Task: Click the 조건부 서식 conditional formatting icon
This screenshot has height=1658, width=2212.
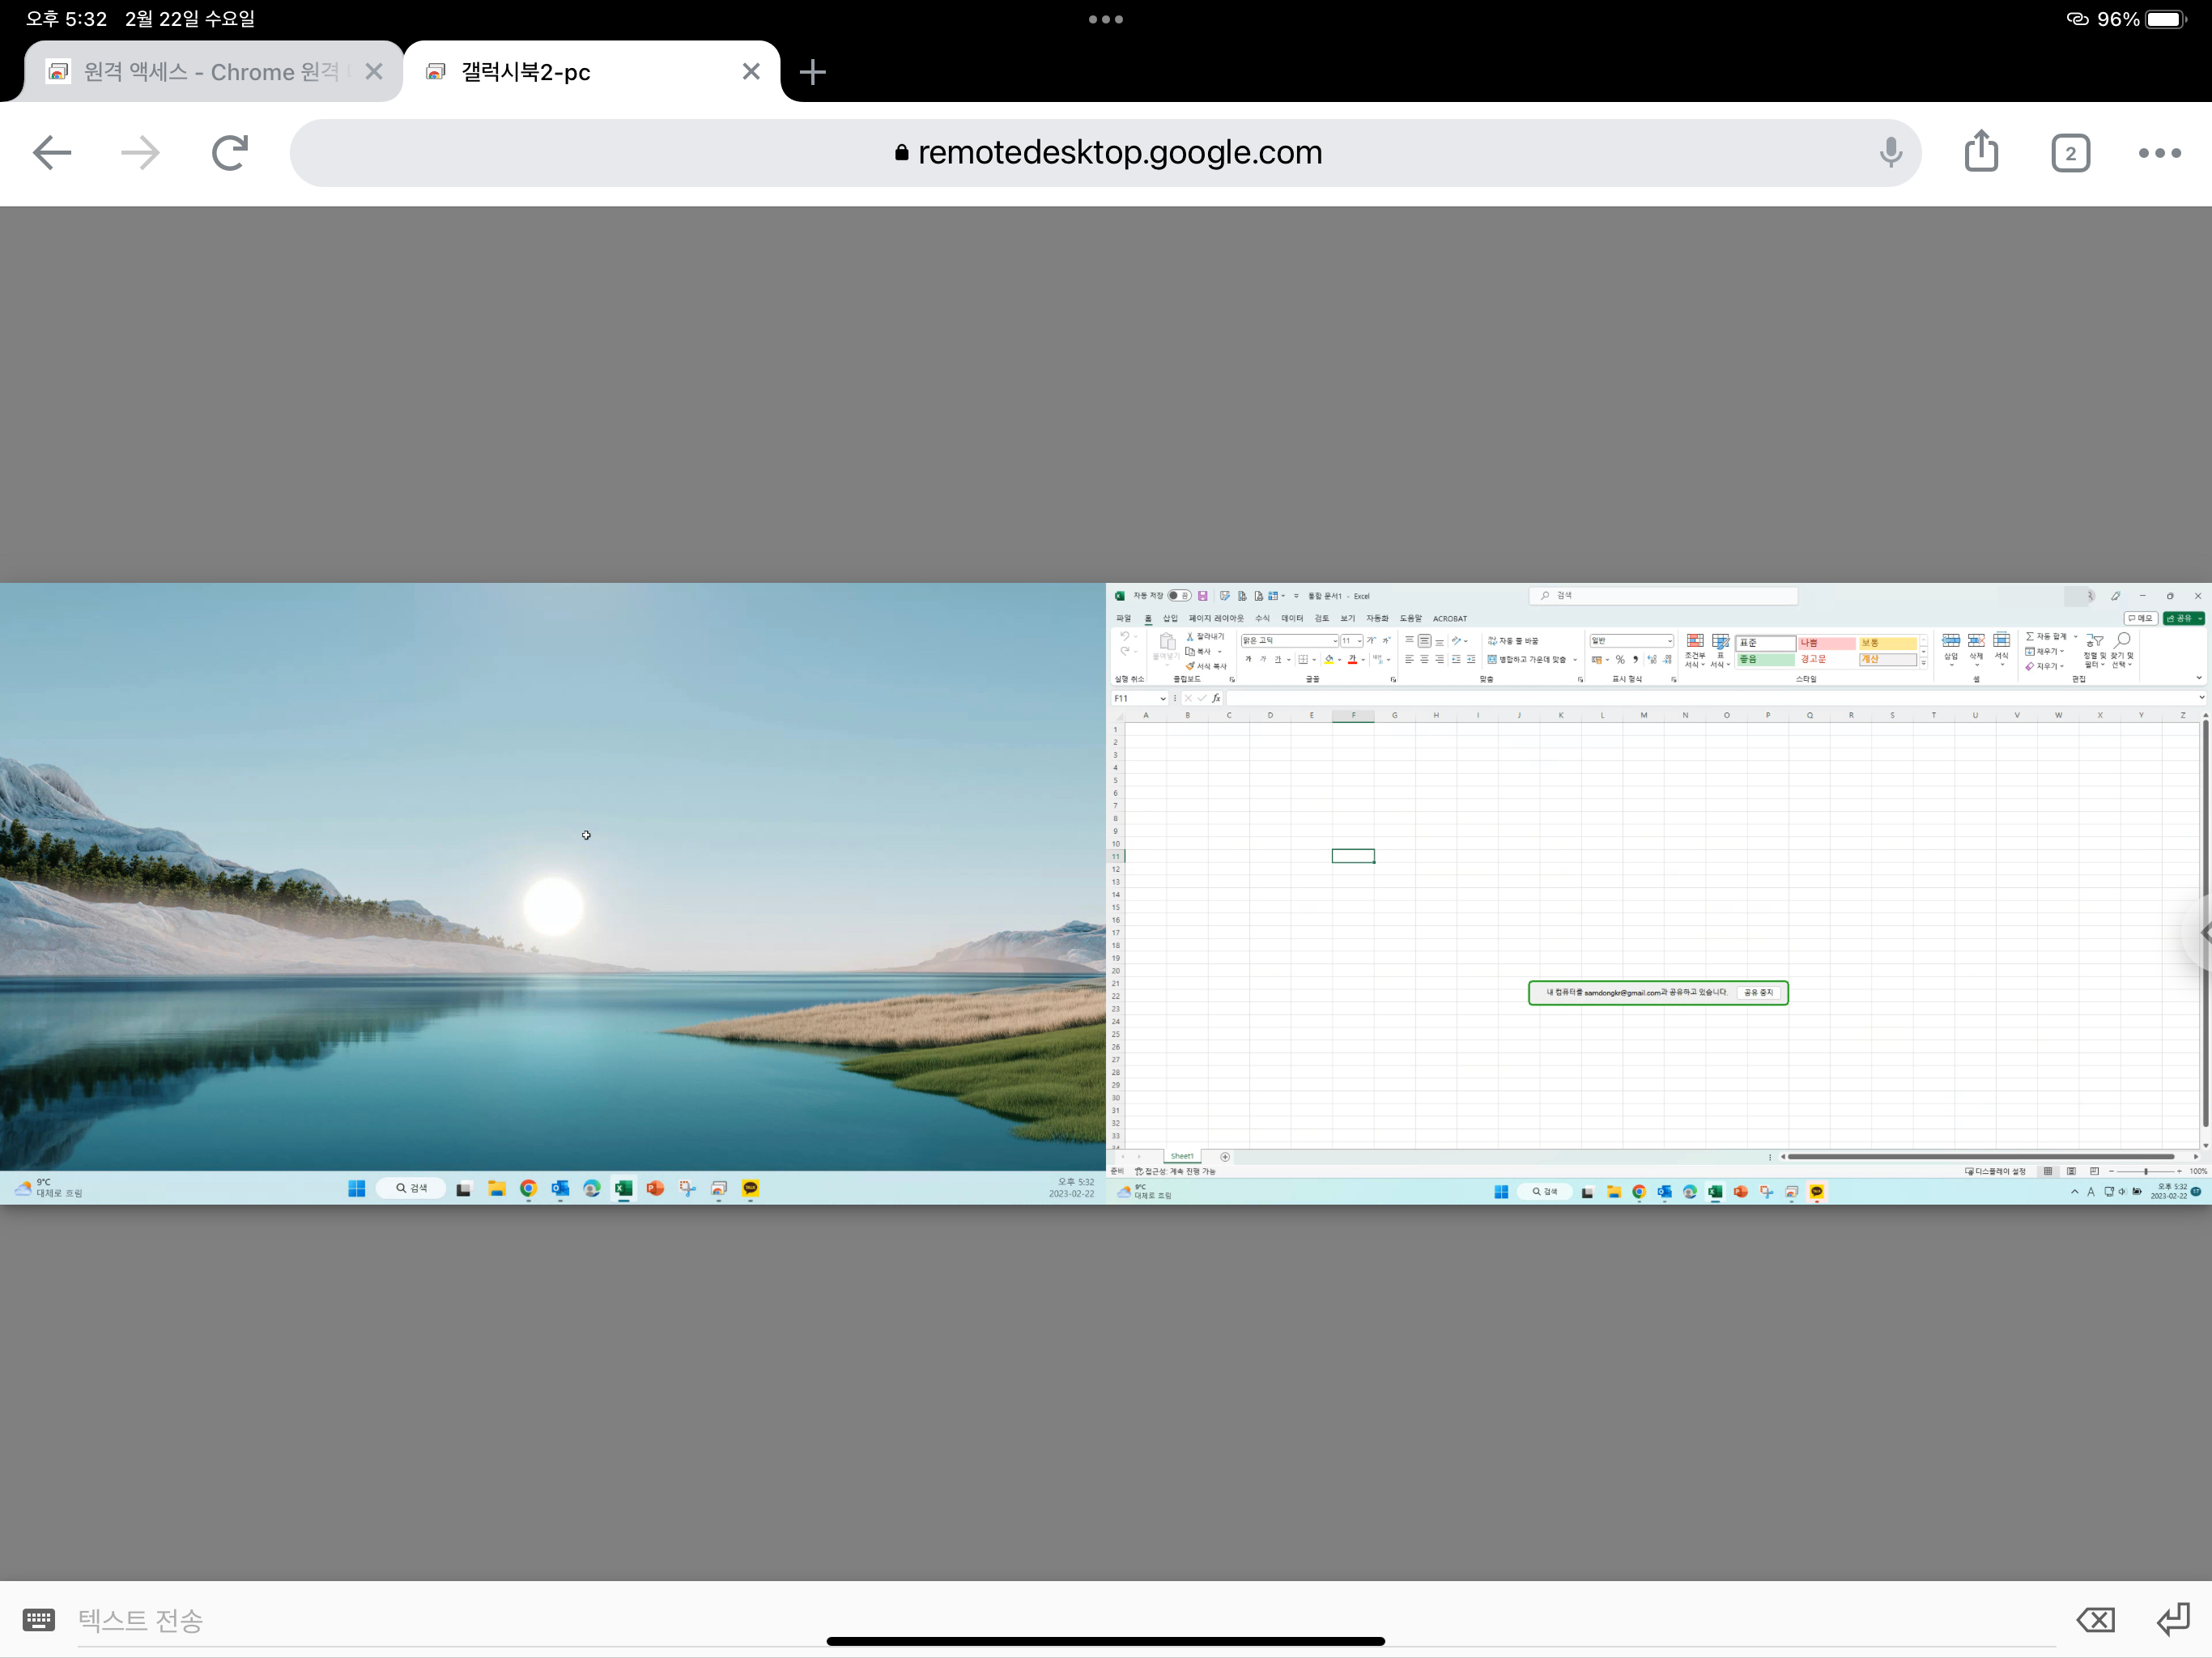Action: (x=1695, y=642)
